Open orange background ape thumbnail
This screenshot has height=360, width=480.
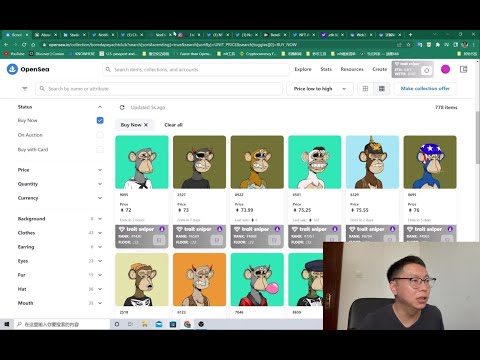click(x=199, y=279)
